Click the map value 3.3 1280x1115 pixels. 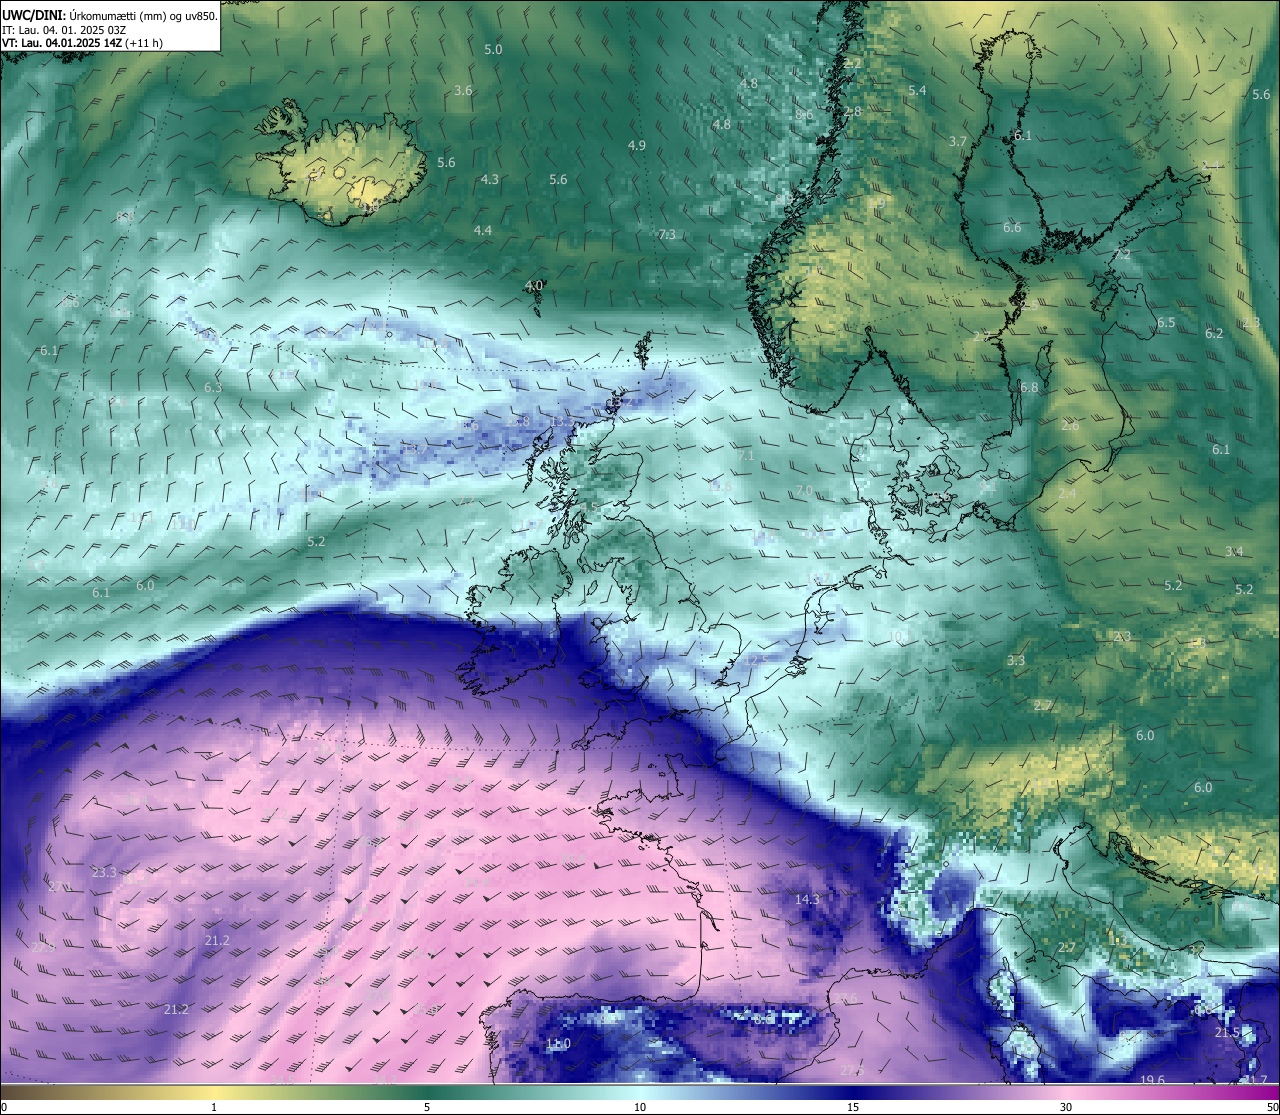pyautogui.click(x=1016, y=660)
